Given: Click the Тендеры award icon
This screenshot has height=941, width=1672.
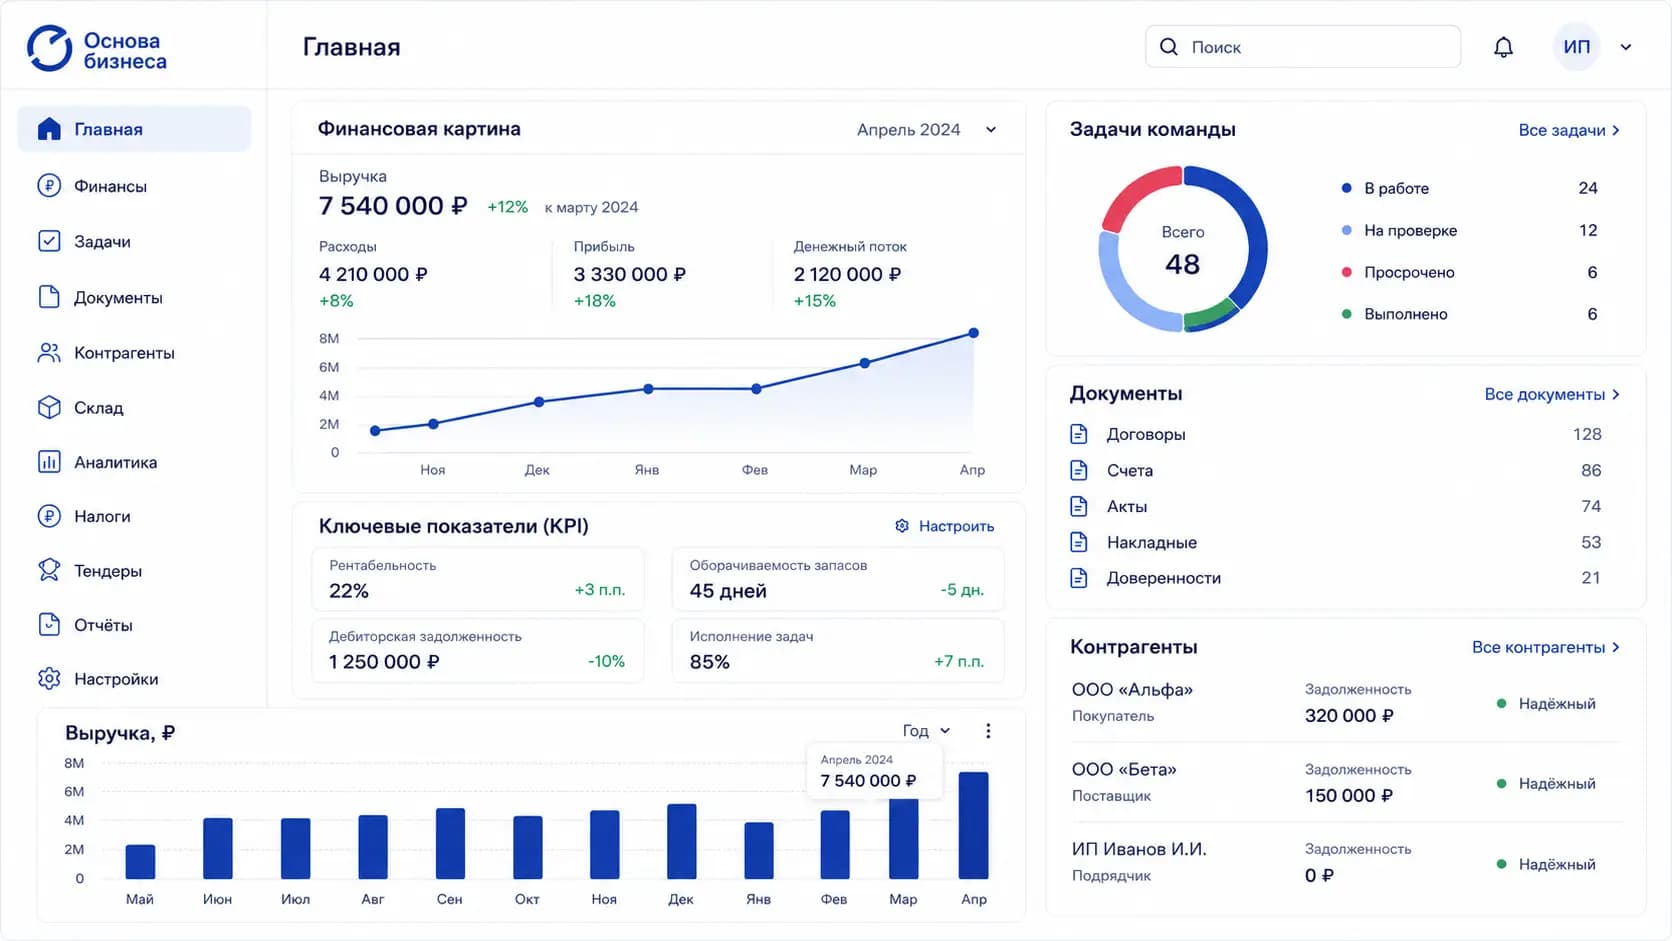Looking at the screenshot, I should point(49,570).
